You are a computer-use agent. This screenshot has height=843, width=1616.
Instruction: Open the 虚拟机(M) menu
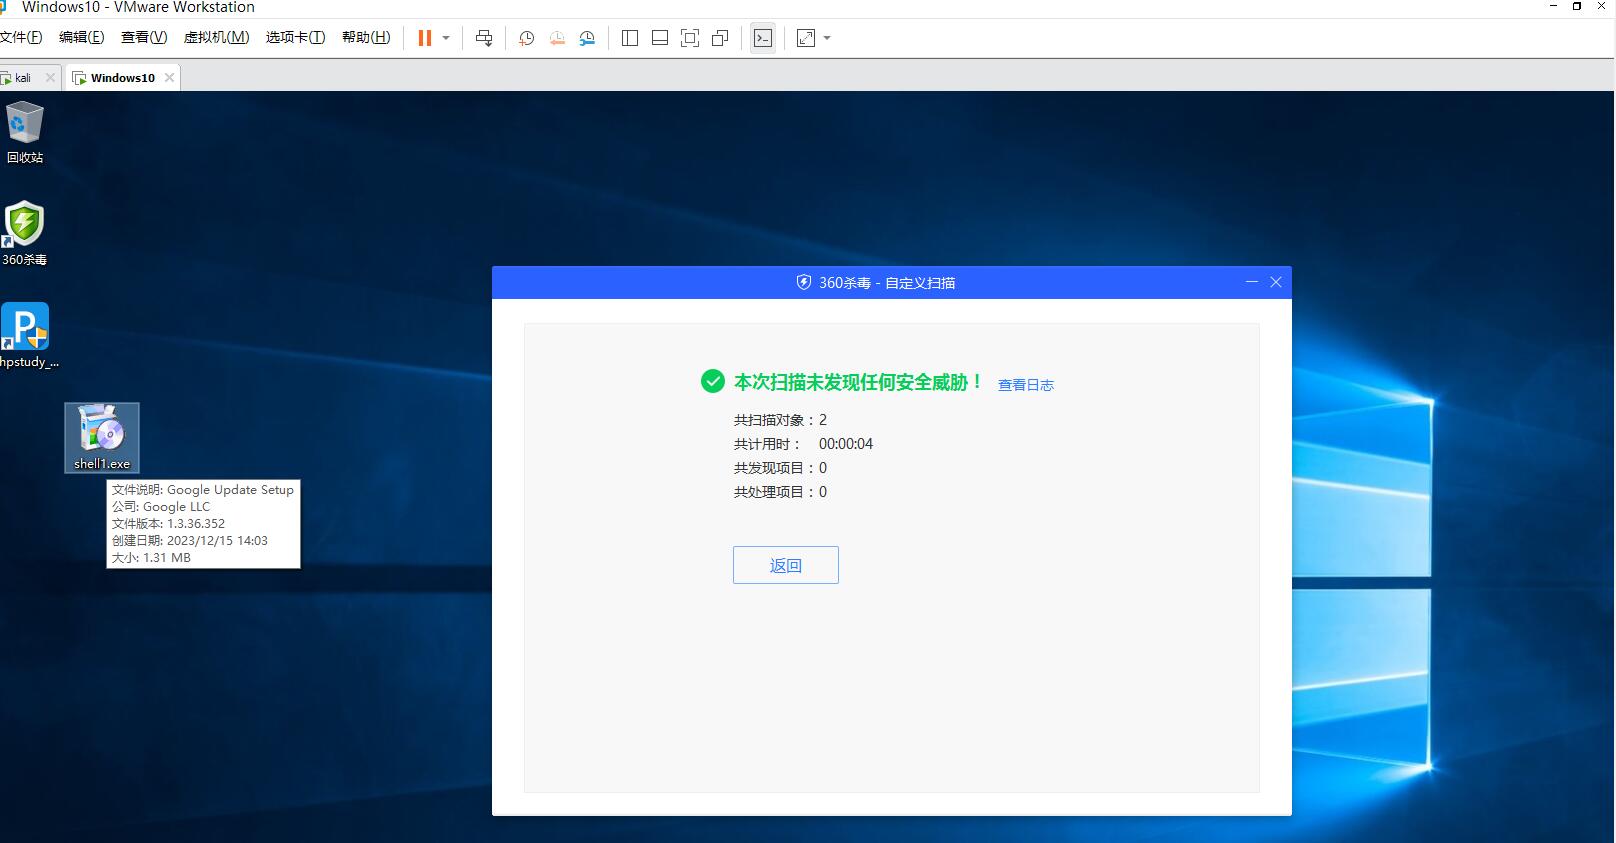pyautogui.click(x=216, y=37)
